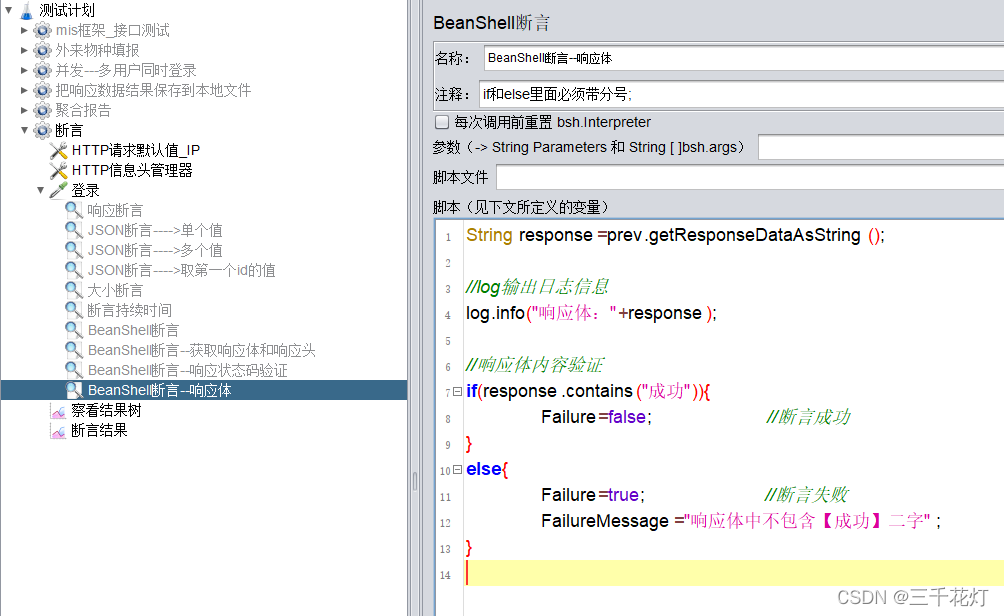
Task: Collapse the 测试计划 tree node
Action: pos(10,11)
